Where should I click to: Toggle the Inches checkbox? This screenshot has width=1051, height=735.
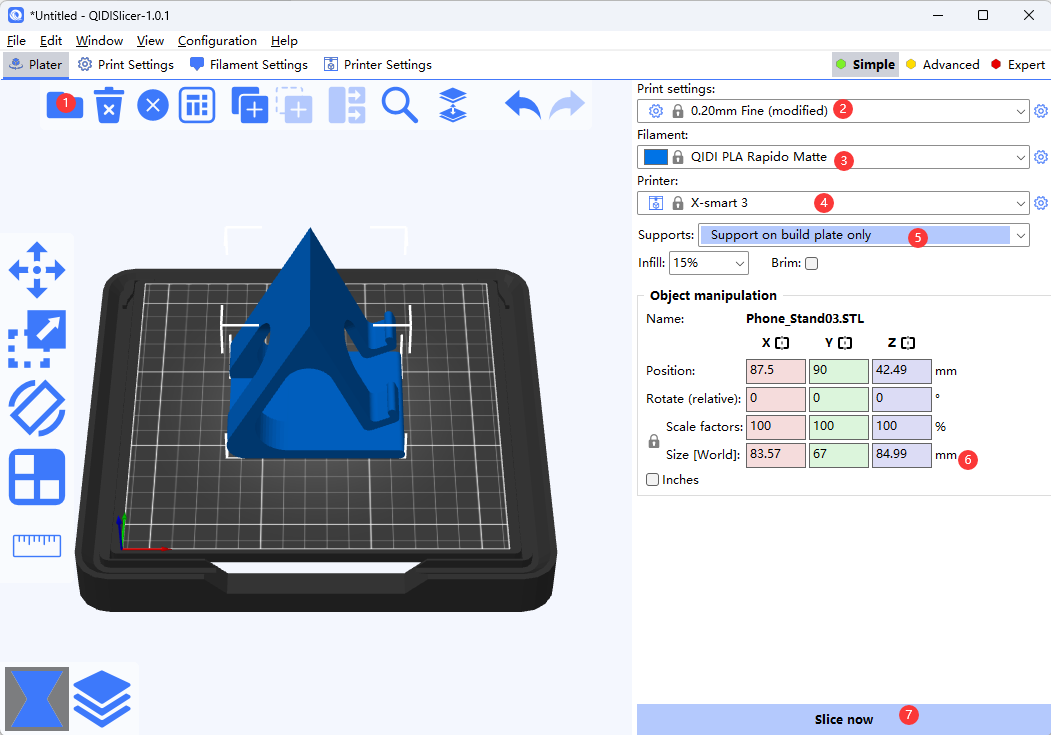coord(653,480)
